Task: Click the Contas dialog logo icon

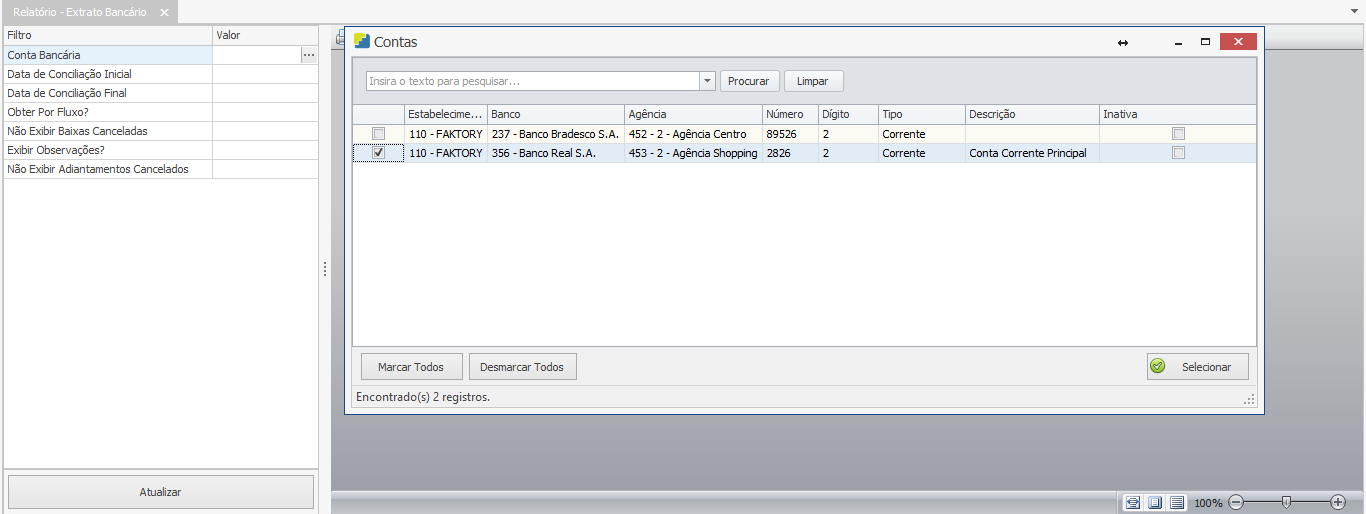Action: click(362, 42)
